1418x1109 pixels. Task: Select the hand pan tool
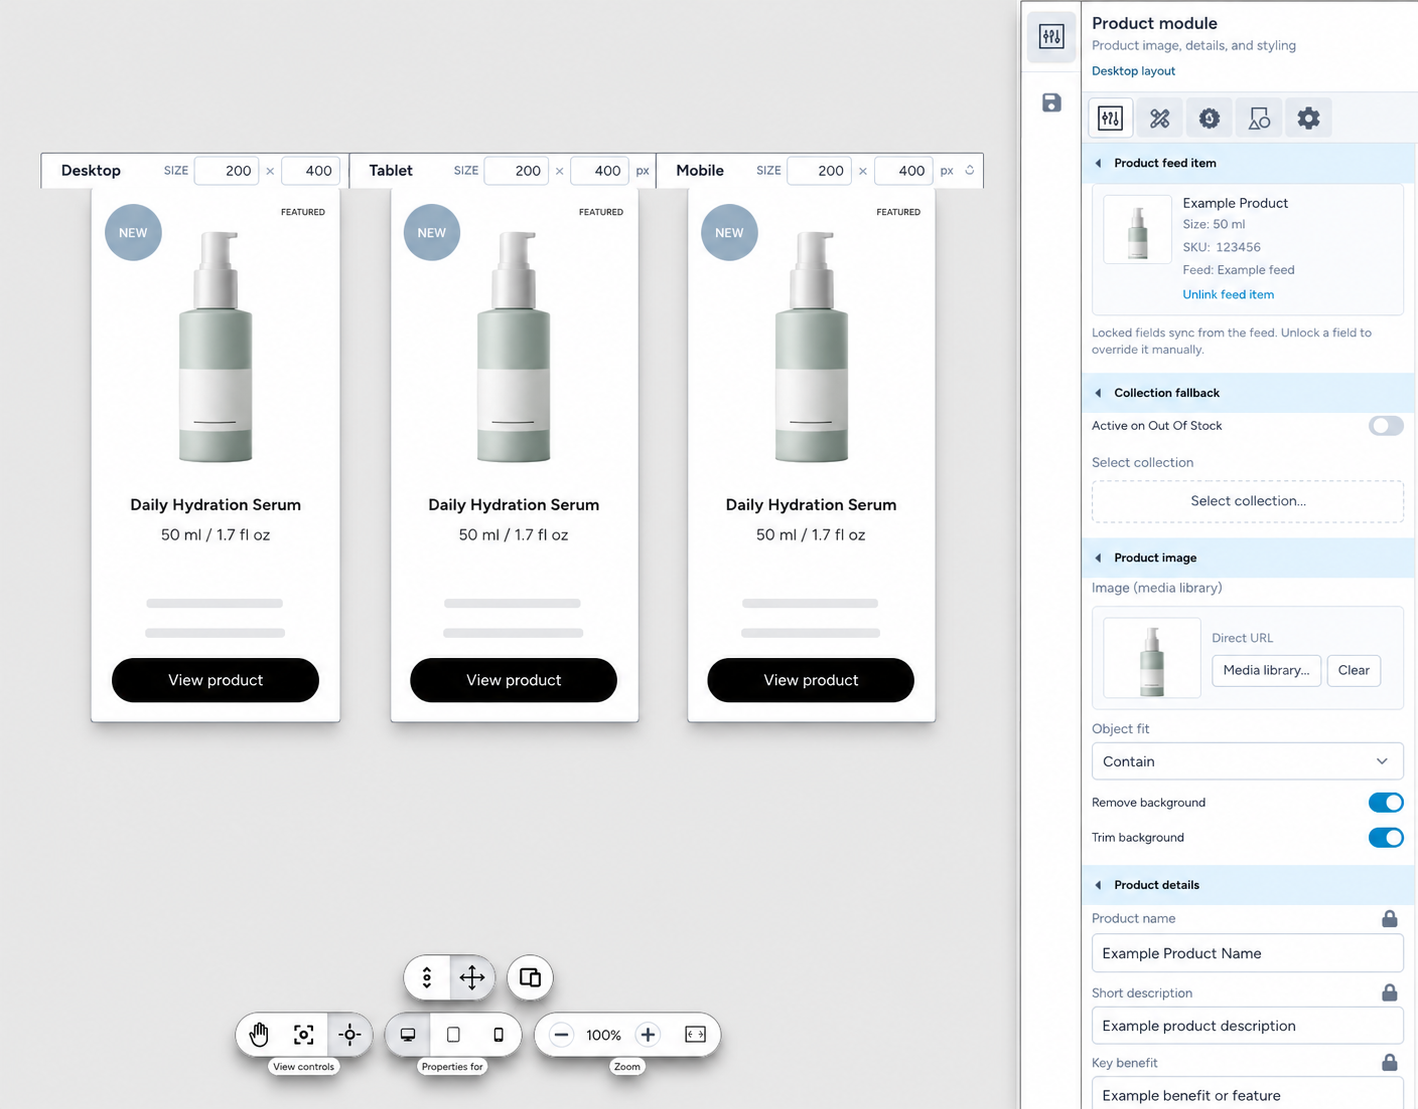click(259, 1035)
